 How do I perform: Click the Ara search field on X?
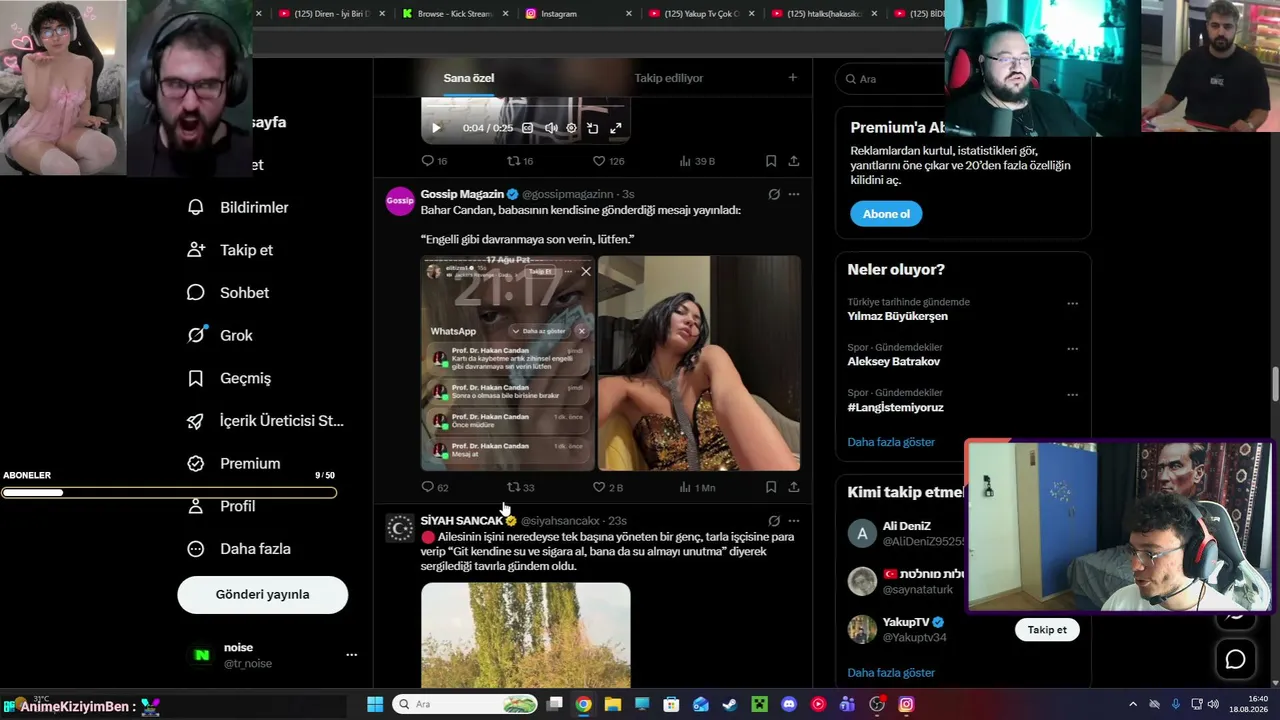(x=890, y=79)
